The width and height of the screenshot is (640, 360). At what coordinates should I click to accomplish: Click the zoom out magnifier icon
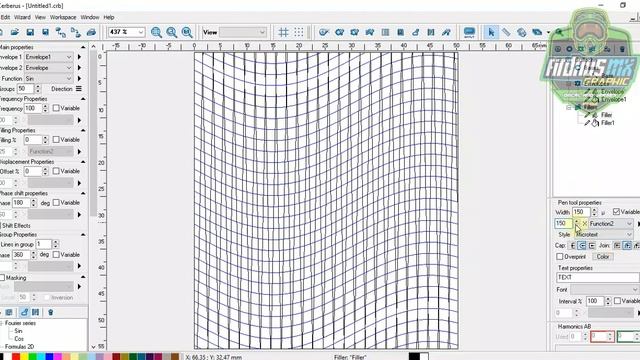coord(171,32)
